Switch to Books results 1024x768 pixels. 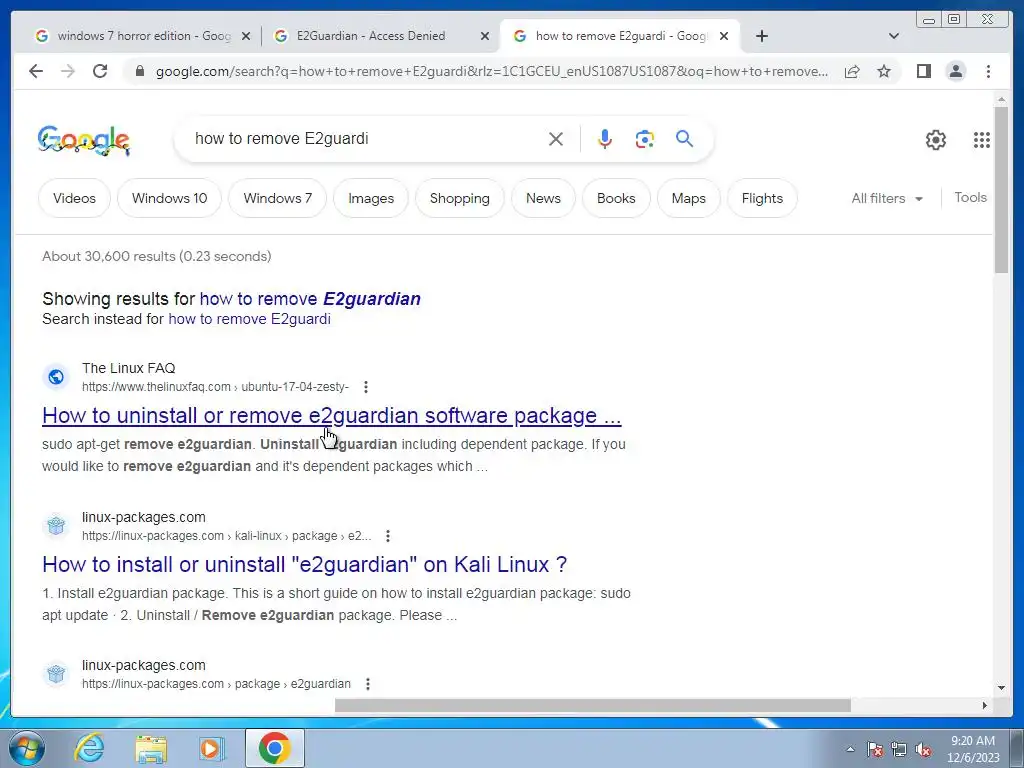coord(616,198)
